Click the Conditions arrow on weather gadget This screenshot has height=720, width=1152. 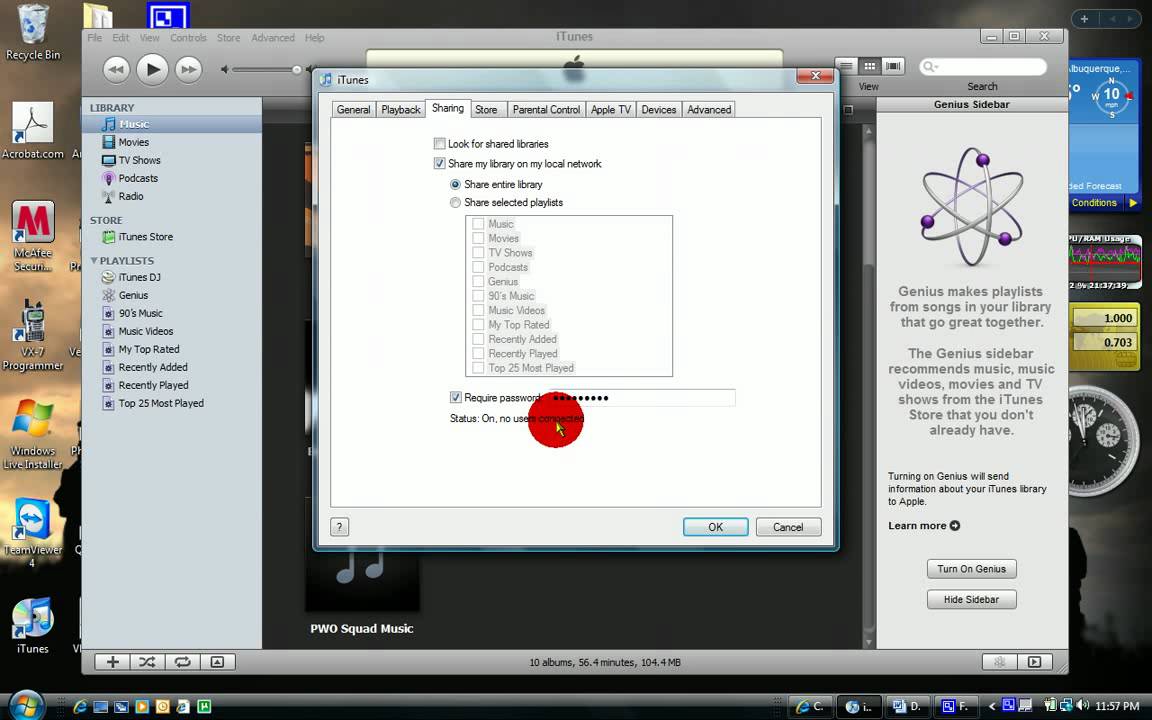(1133, 203)
